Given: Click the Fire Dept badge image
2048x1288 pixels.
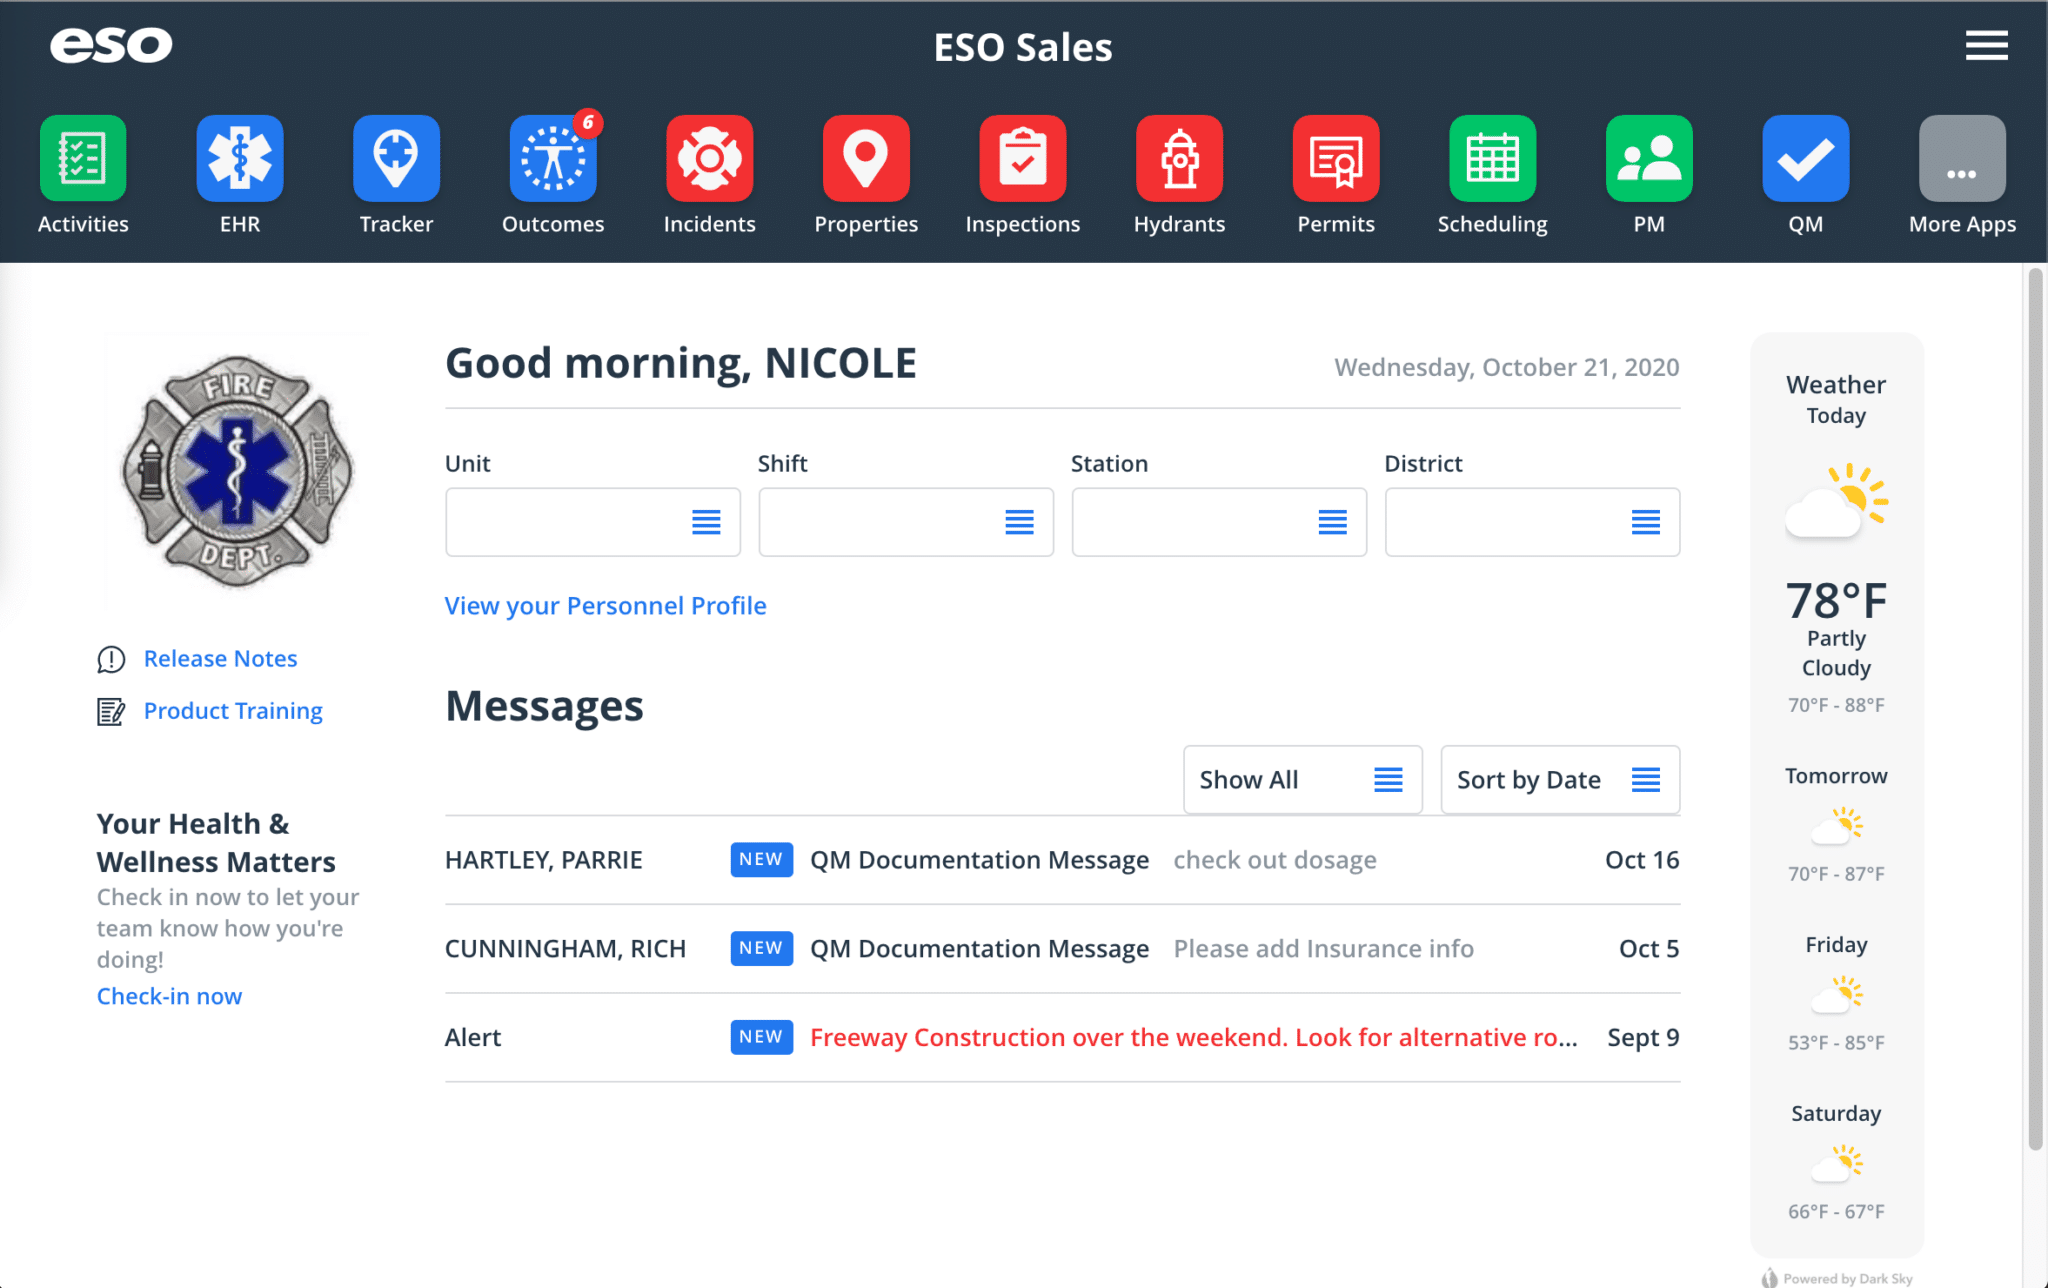Looking at the screenshot, I should pos(238,470).
